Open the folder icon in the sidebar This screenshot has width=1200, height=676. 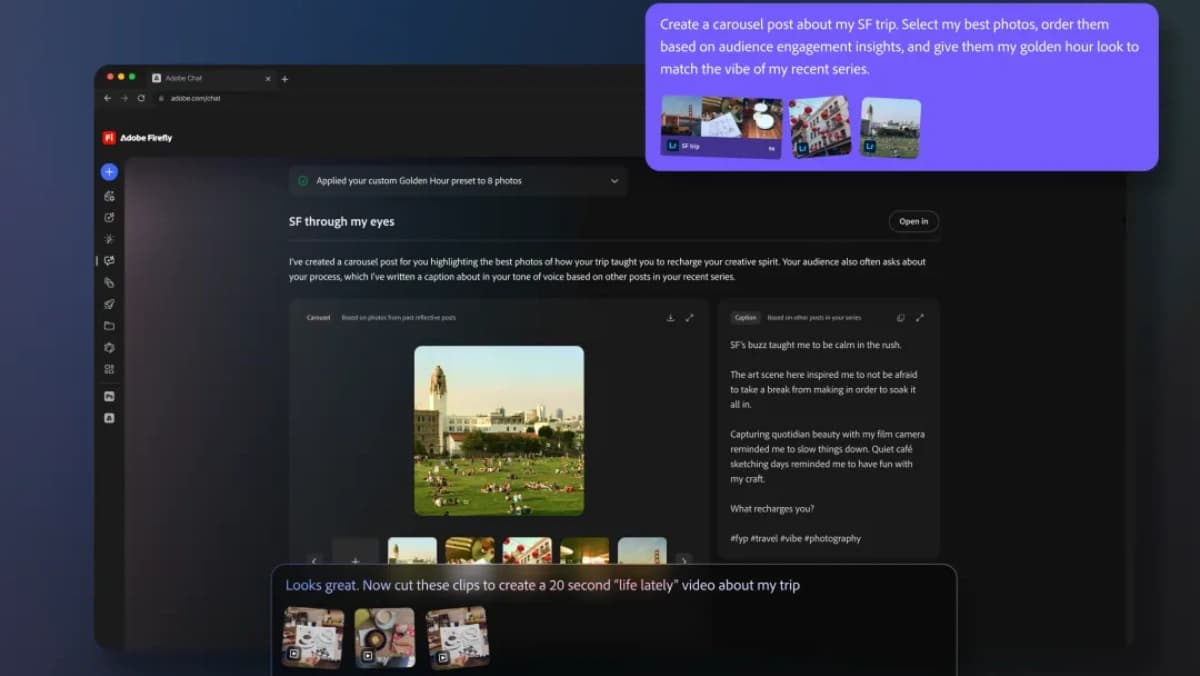point(109,326)
